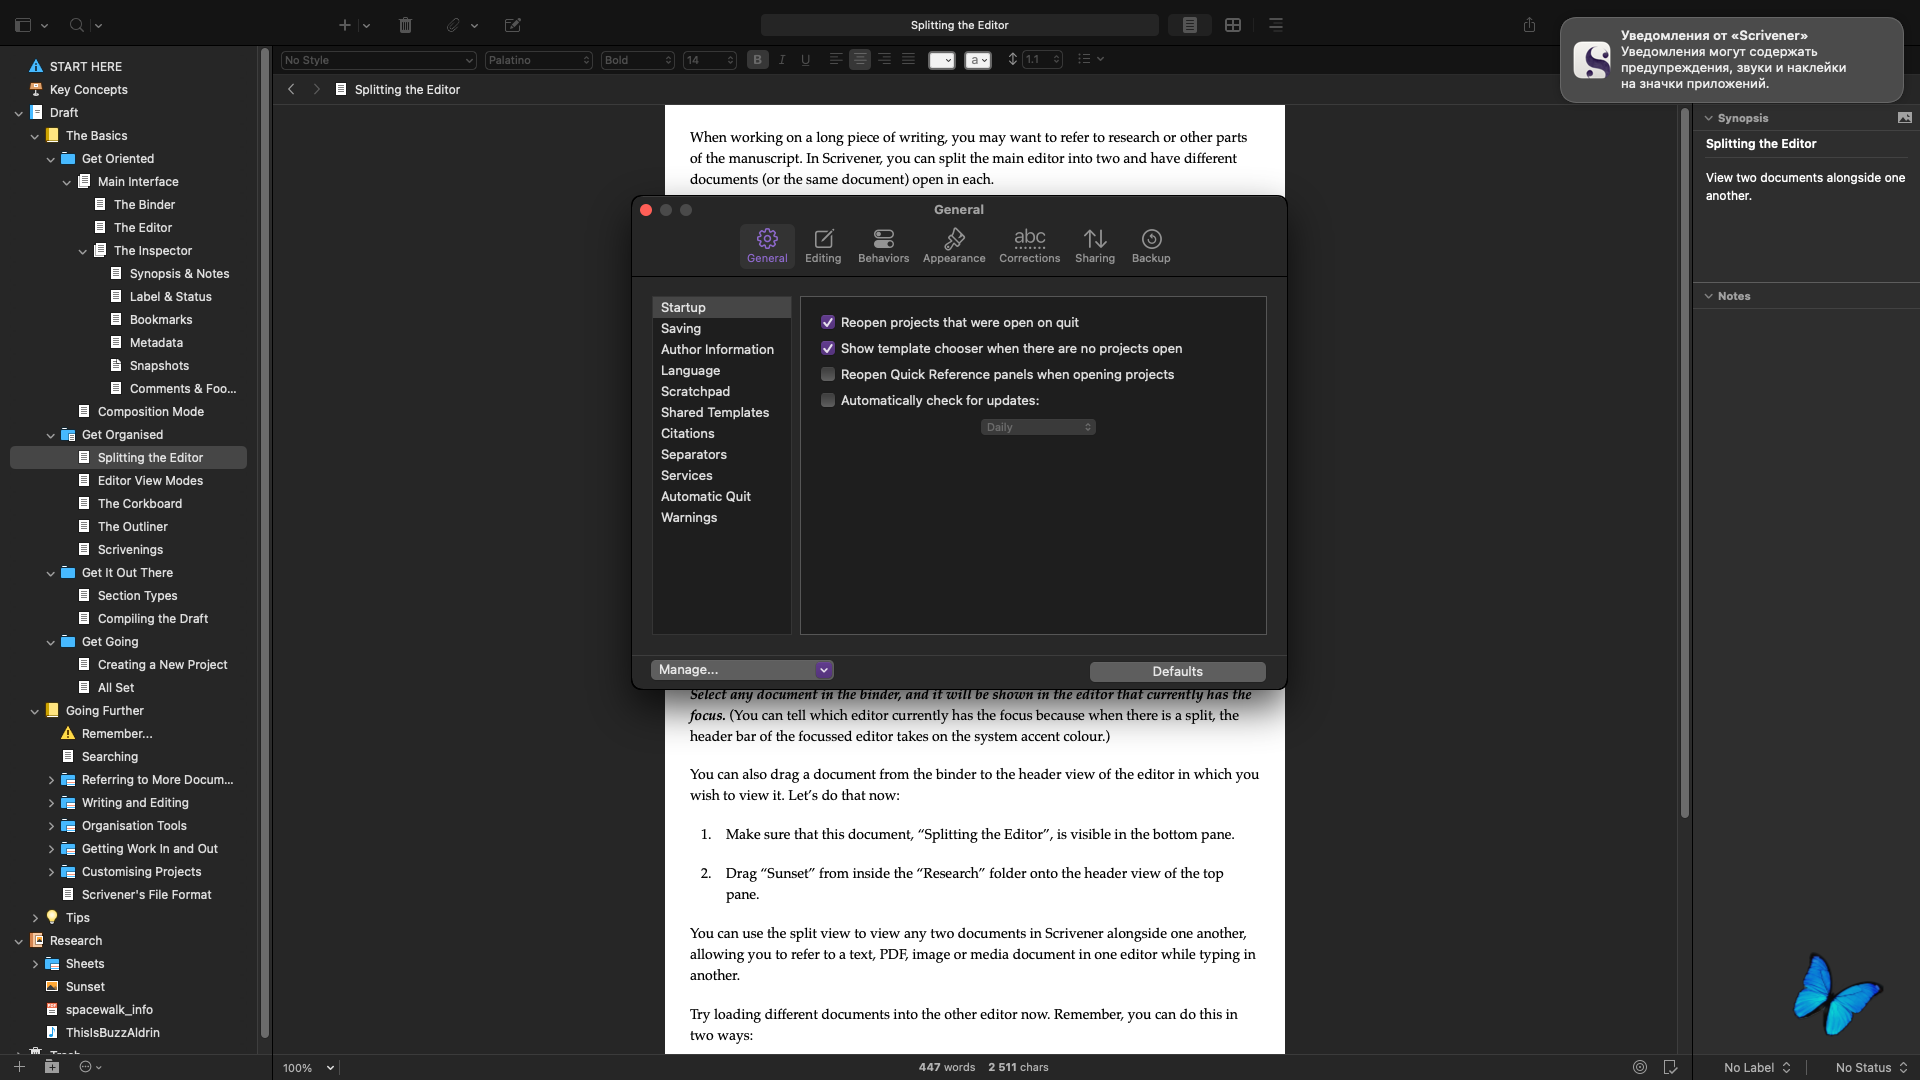1920x1080 pixels.
Task: Collapse the Get Organised folder
Action: [51, 435]
